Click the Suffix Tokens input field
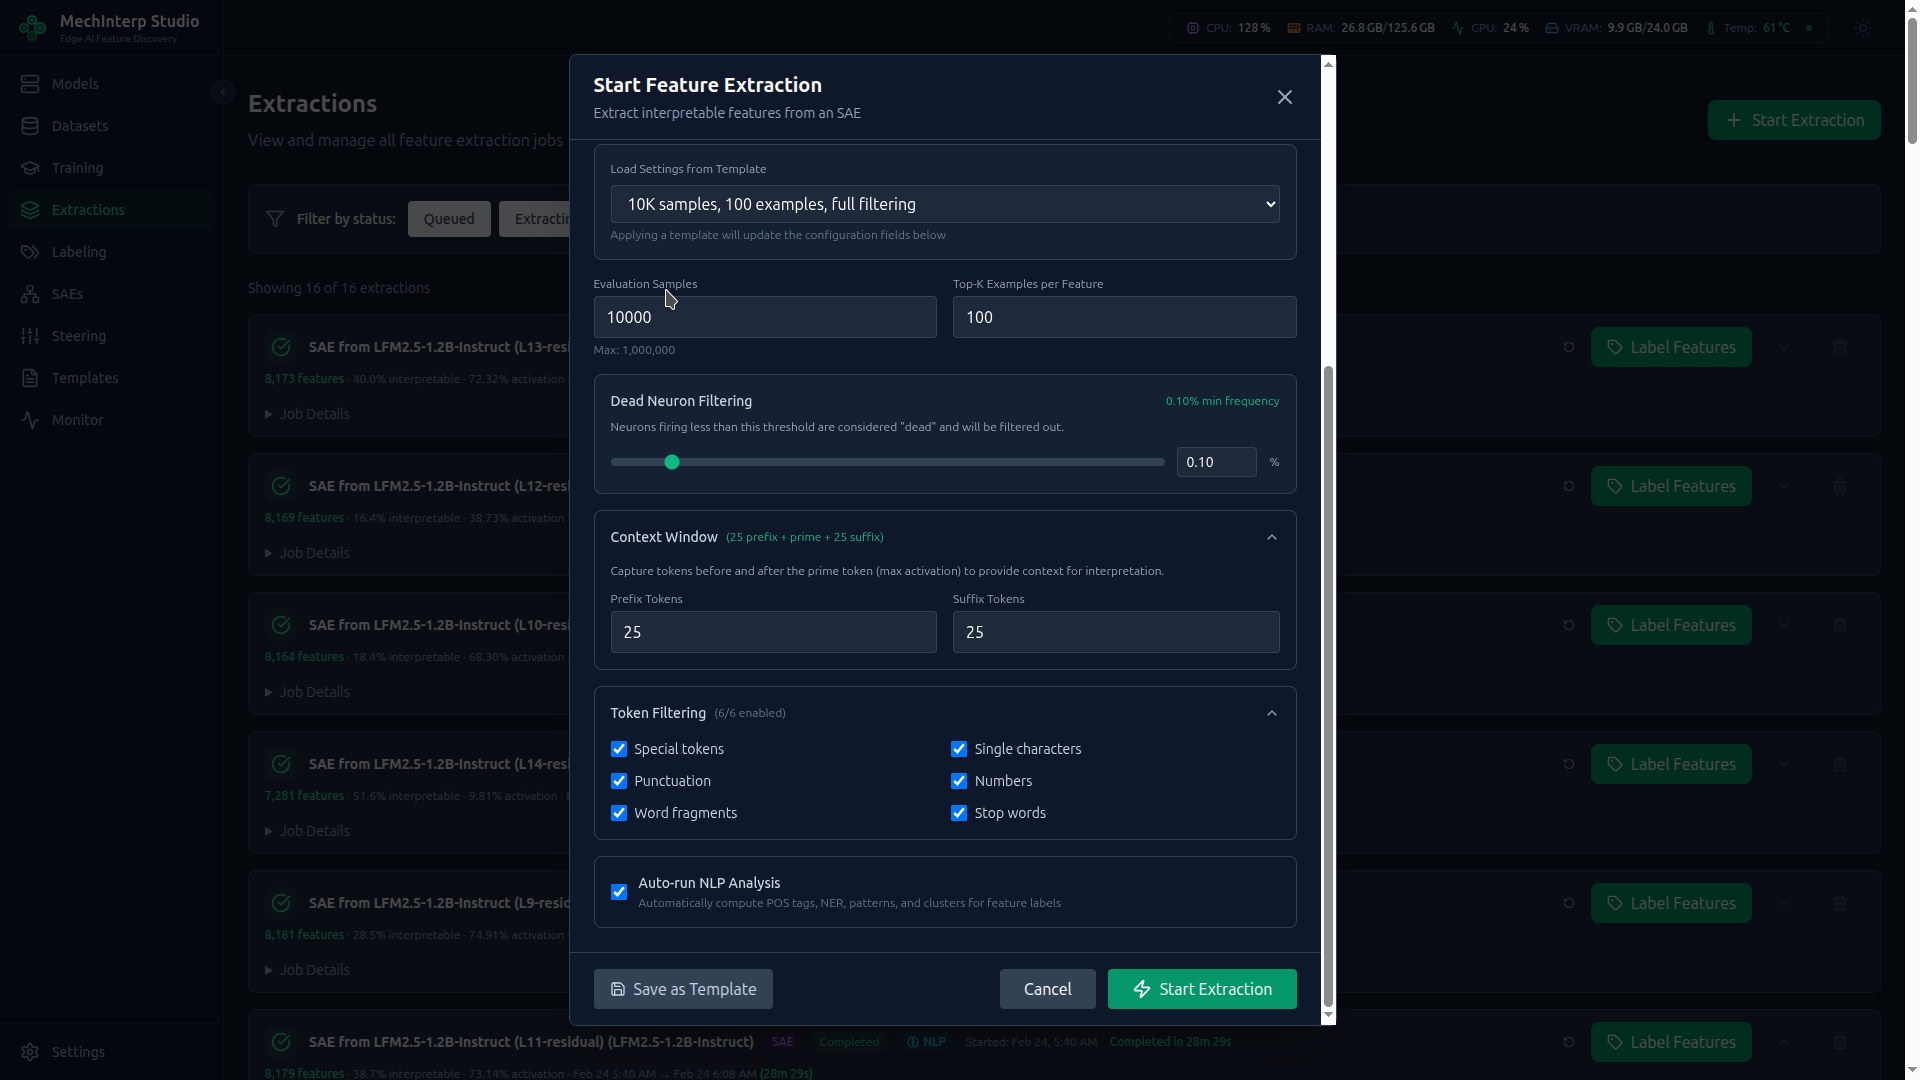The width and height of the screenshot is (1920, 1080). [1116, 632]
